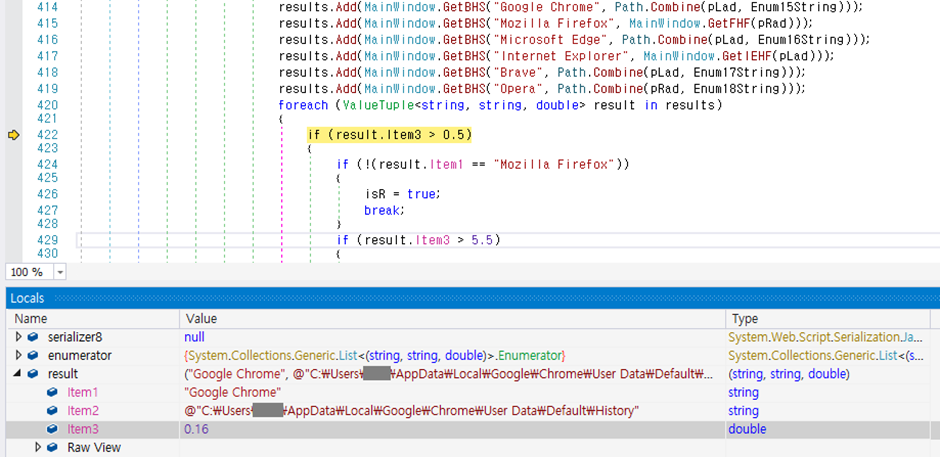Click "Internet Explorer" string on line 417
The width and height of the screenshot is (940, 457).
pos(562,56)
